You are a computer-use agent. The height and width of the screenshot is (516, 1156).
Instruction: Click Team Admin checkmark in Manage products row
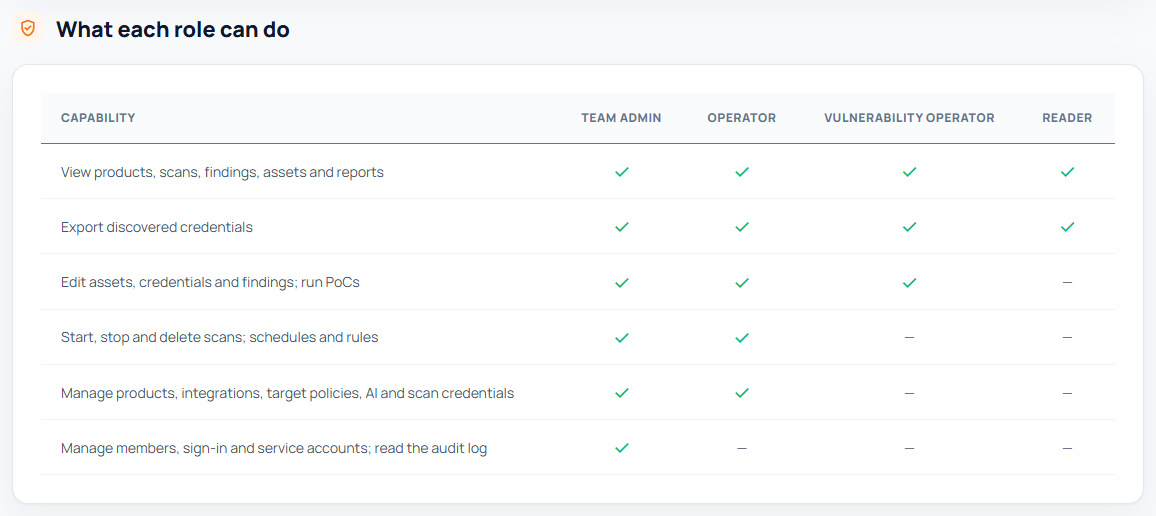tap(621, 393)
